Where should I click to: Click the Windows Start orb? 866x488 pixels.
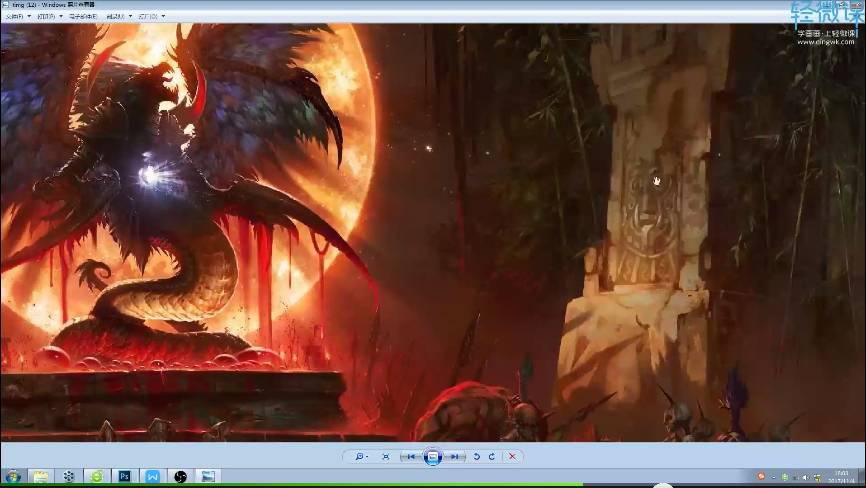(x=12, y=476)
